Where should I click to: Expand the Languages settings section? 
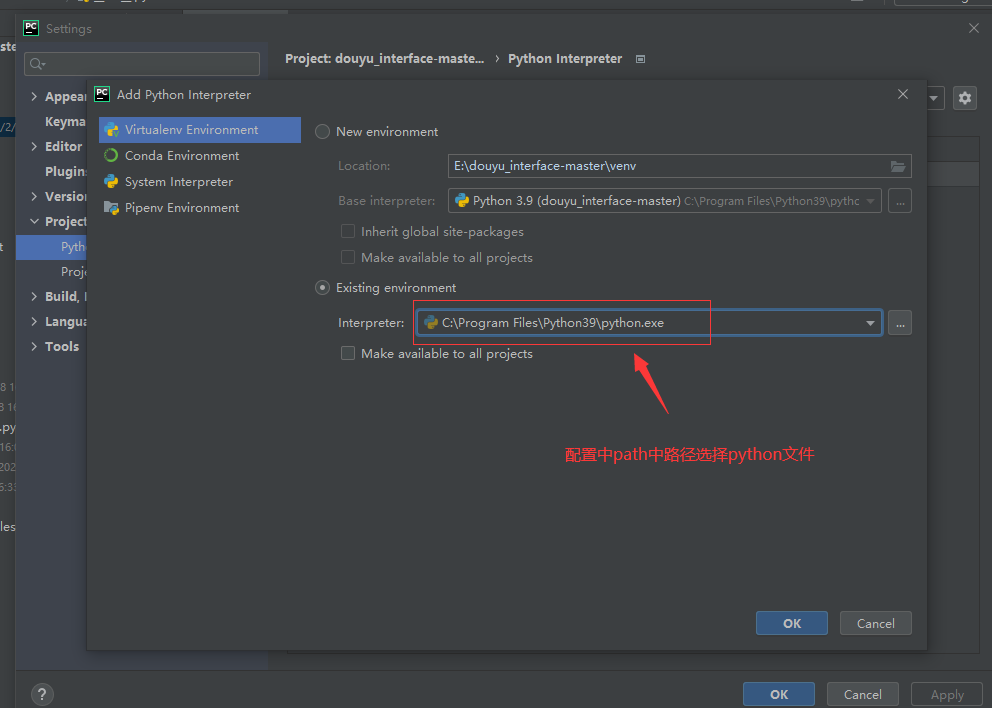click(34, 322)
